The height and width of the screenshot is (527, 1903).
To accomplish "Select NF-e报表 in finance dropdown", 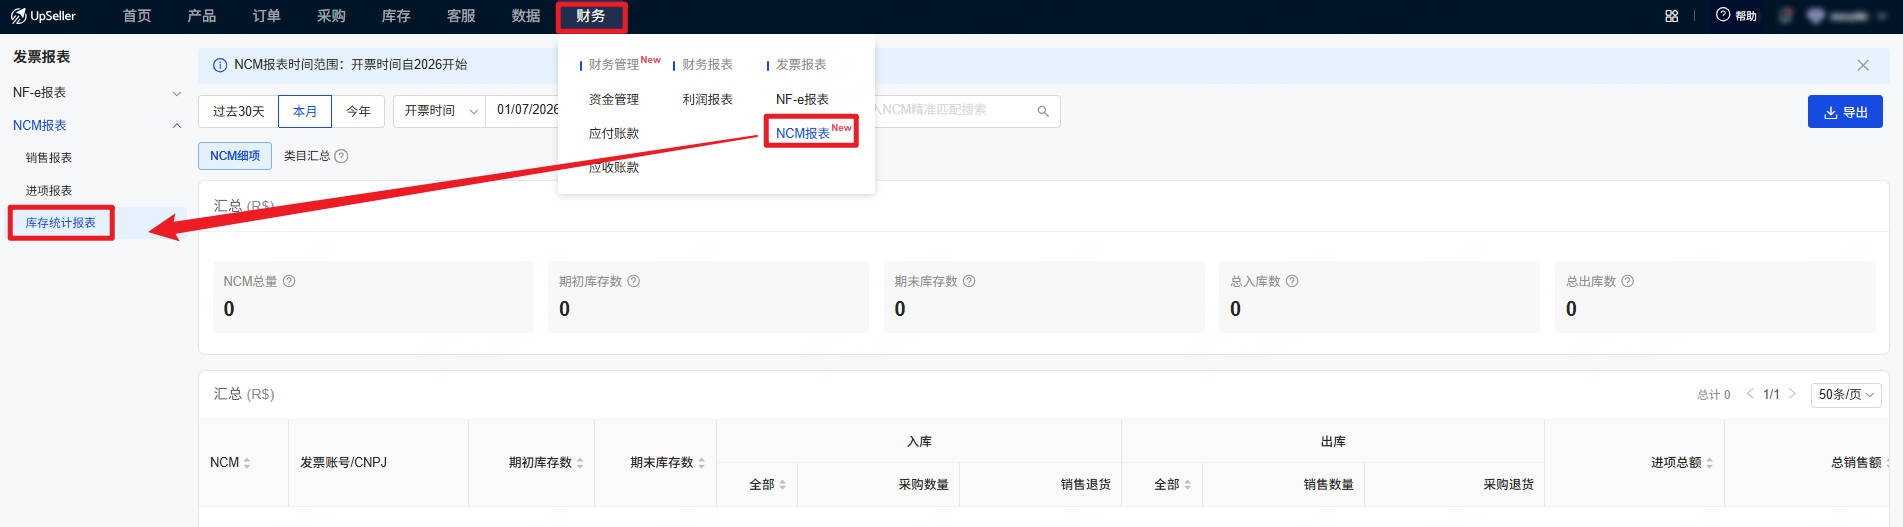I will (802, 100).
